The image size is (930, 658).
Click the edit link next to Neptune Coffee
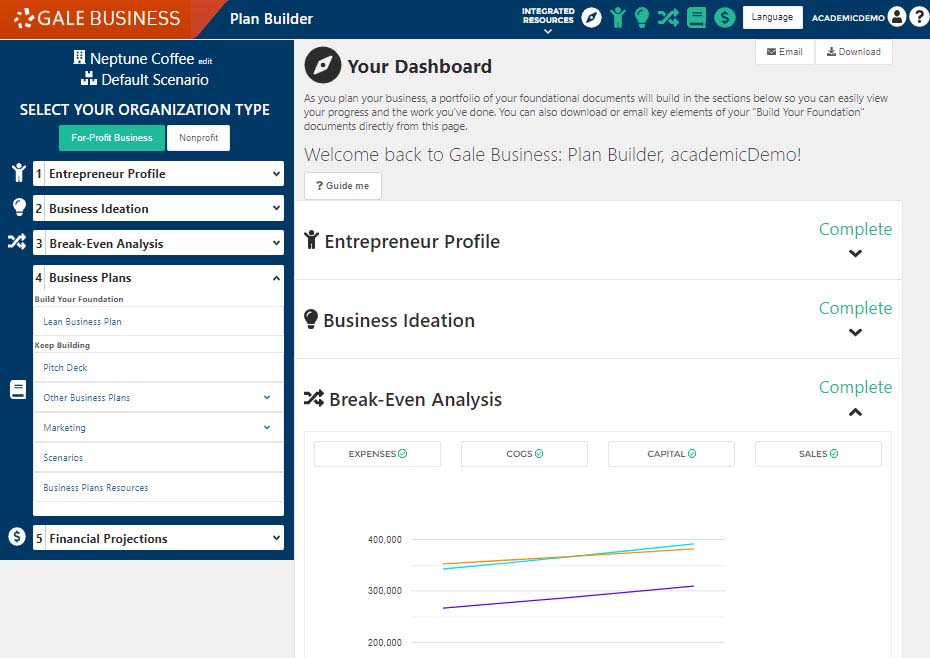[205, 61]
